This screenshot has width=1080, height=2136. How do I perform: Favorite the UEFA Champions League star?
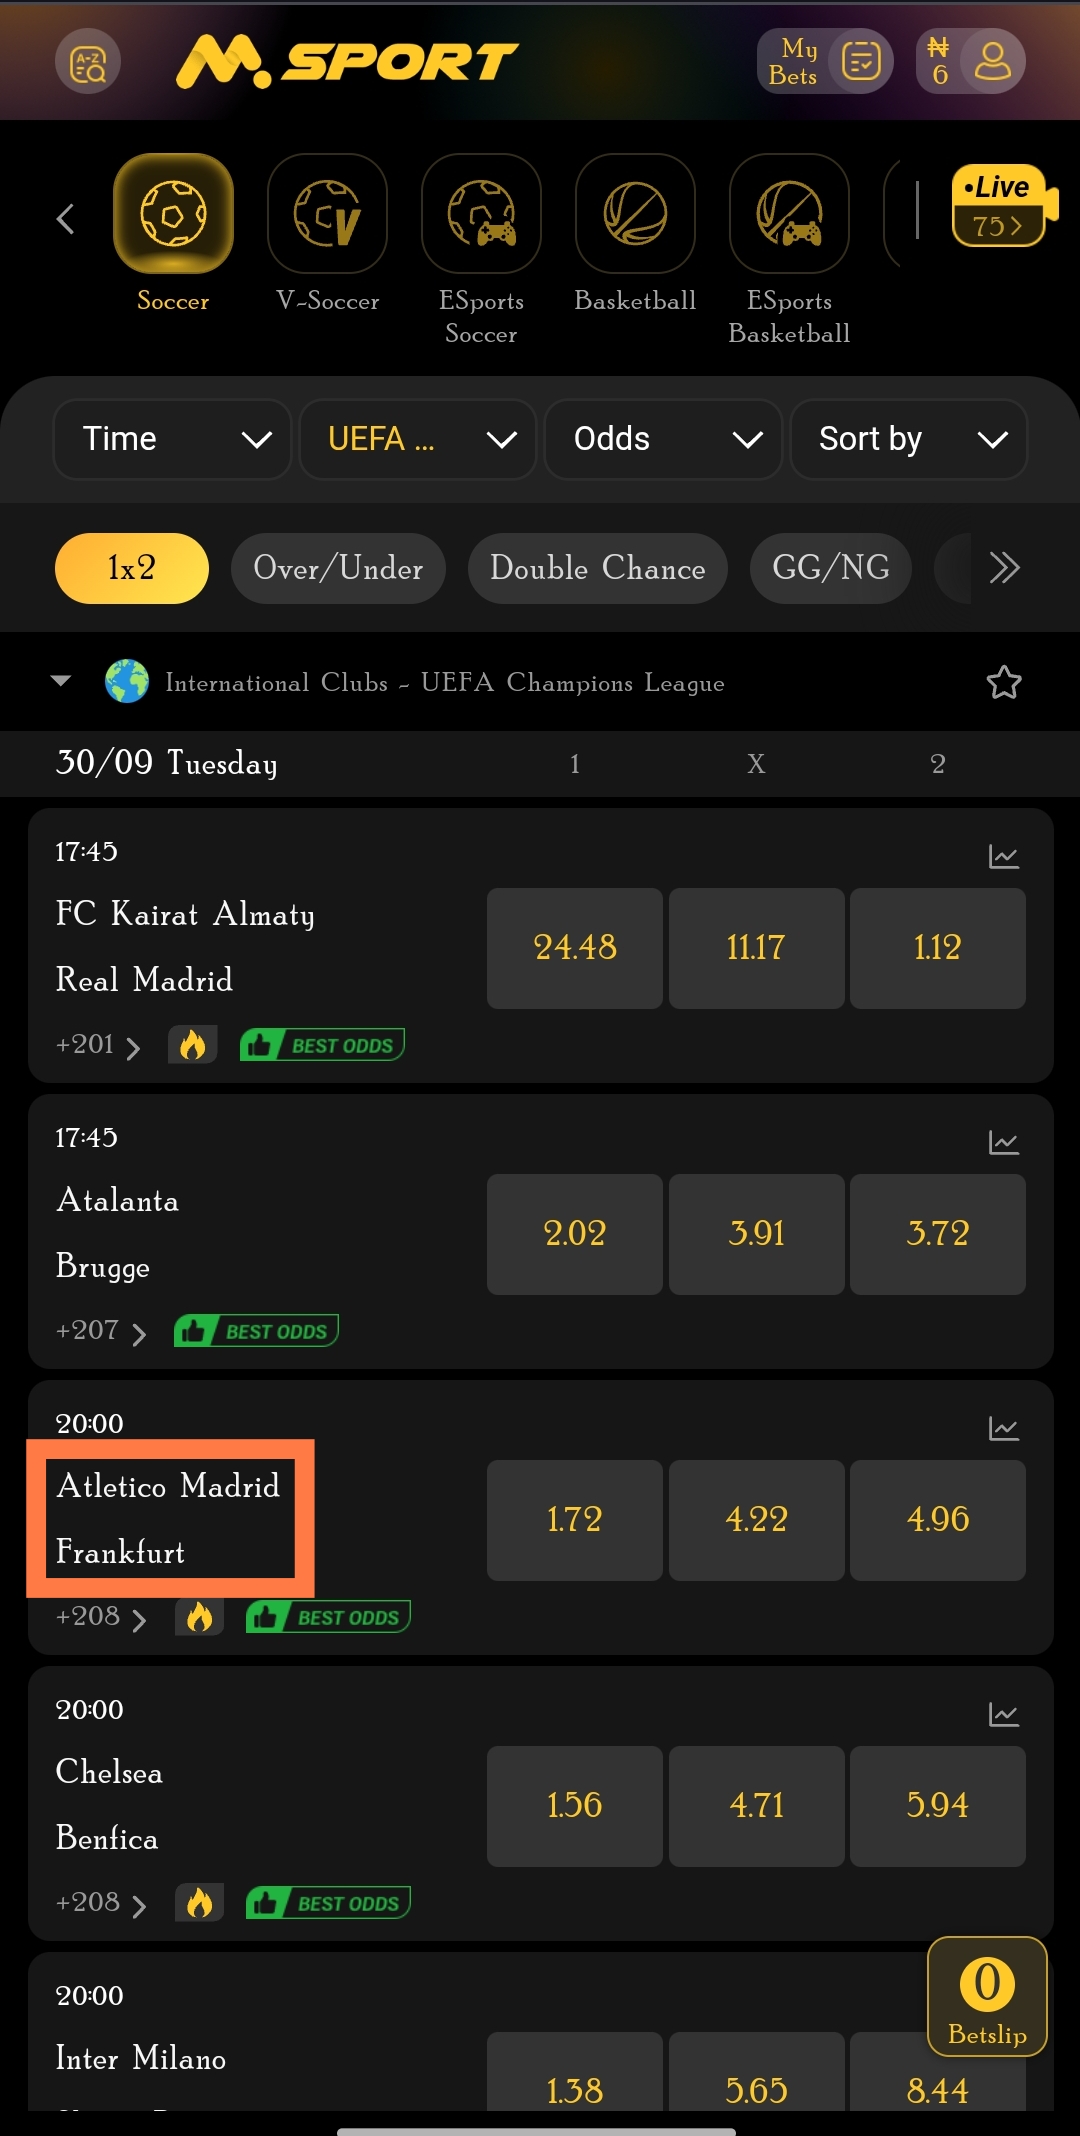pyautogui.click(x=1004, y=683)
